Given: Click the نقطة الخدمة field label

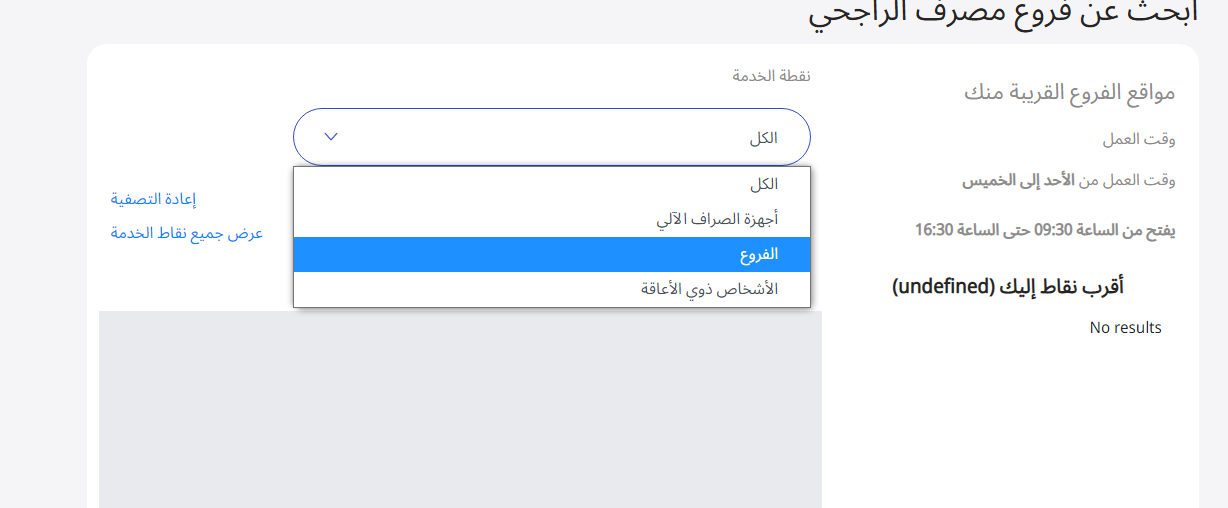Looking at the screenshot, I should coord(771,76).
